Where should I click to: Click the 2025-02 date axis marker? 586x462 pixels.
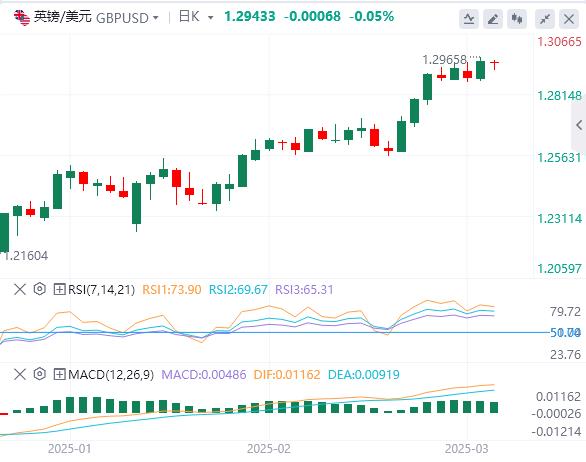click(x=269, y=449)
